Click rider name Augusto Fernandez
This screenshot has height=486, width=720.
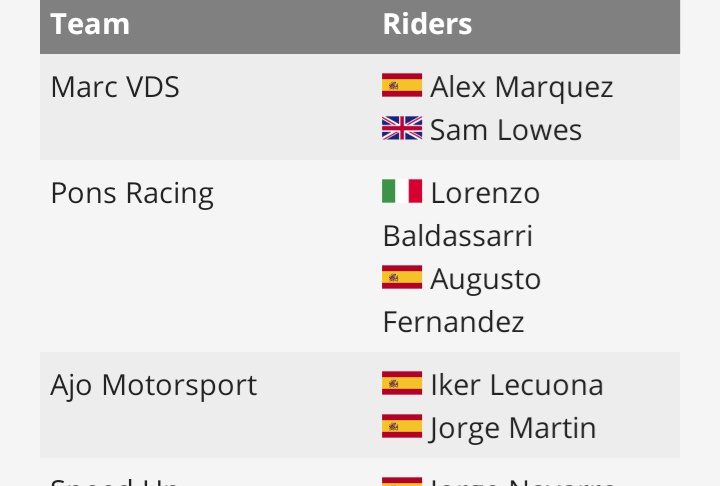[485, 279]
